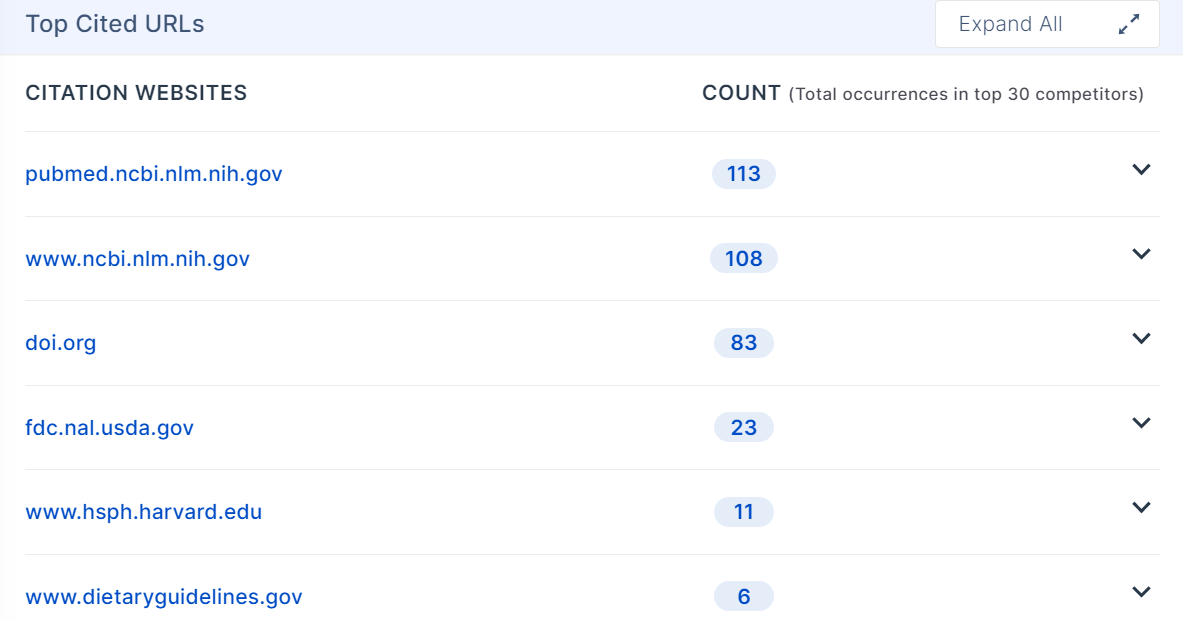
Task: Click the Expand All button
Action: point(1010,25)
